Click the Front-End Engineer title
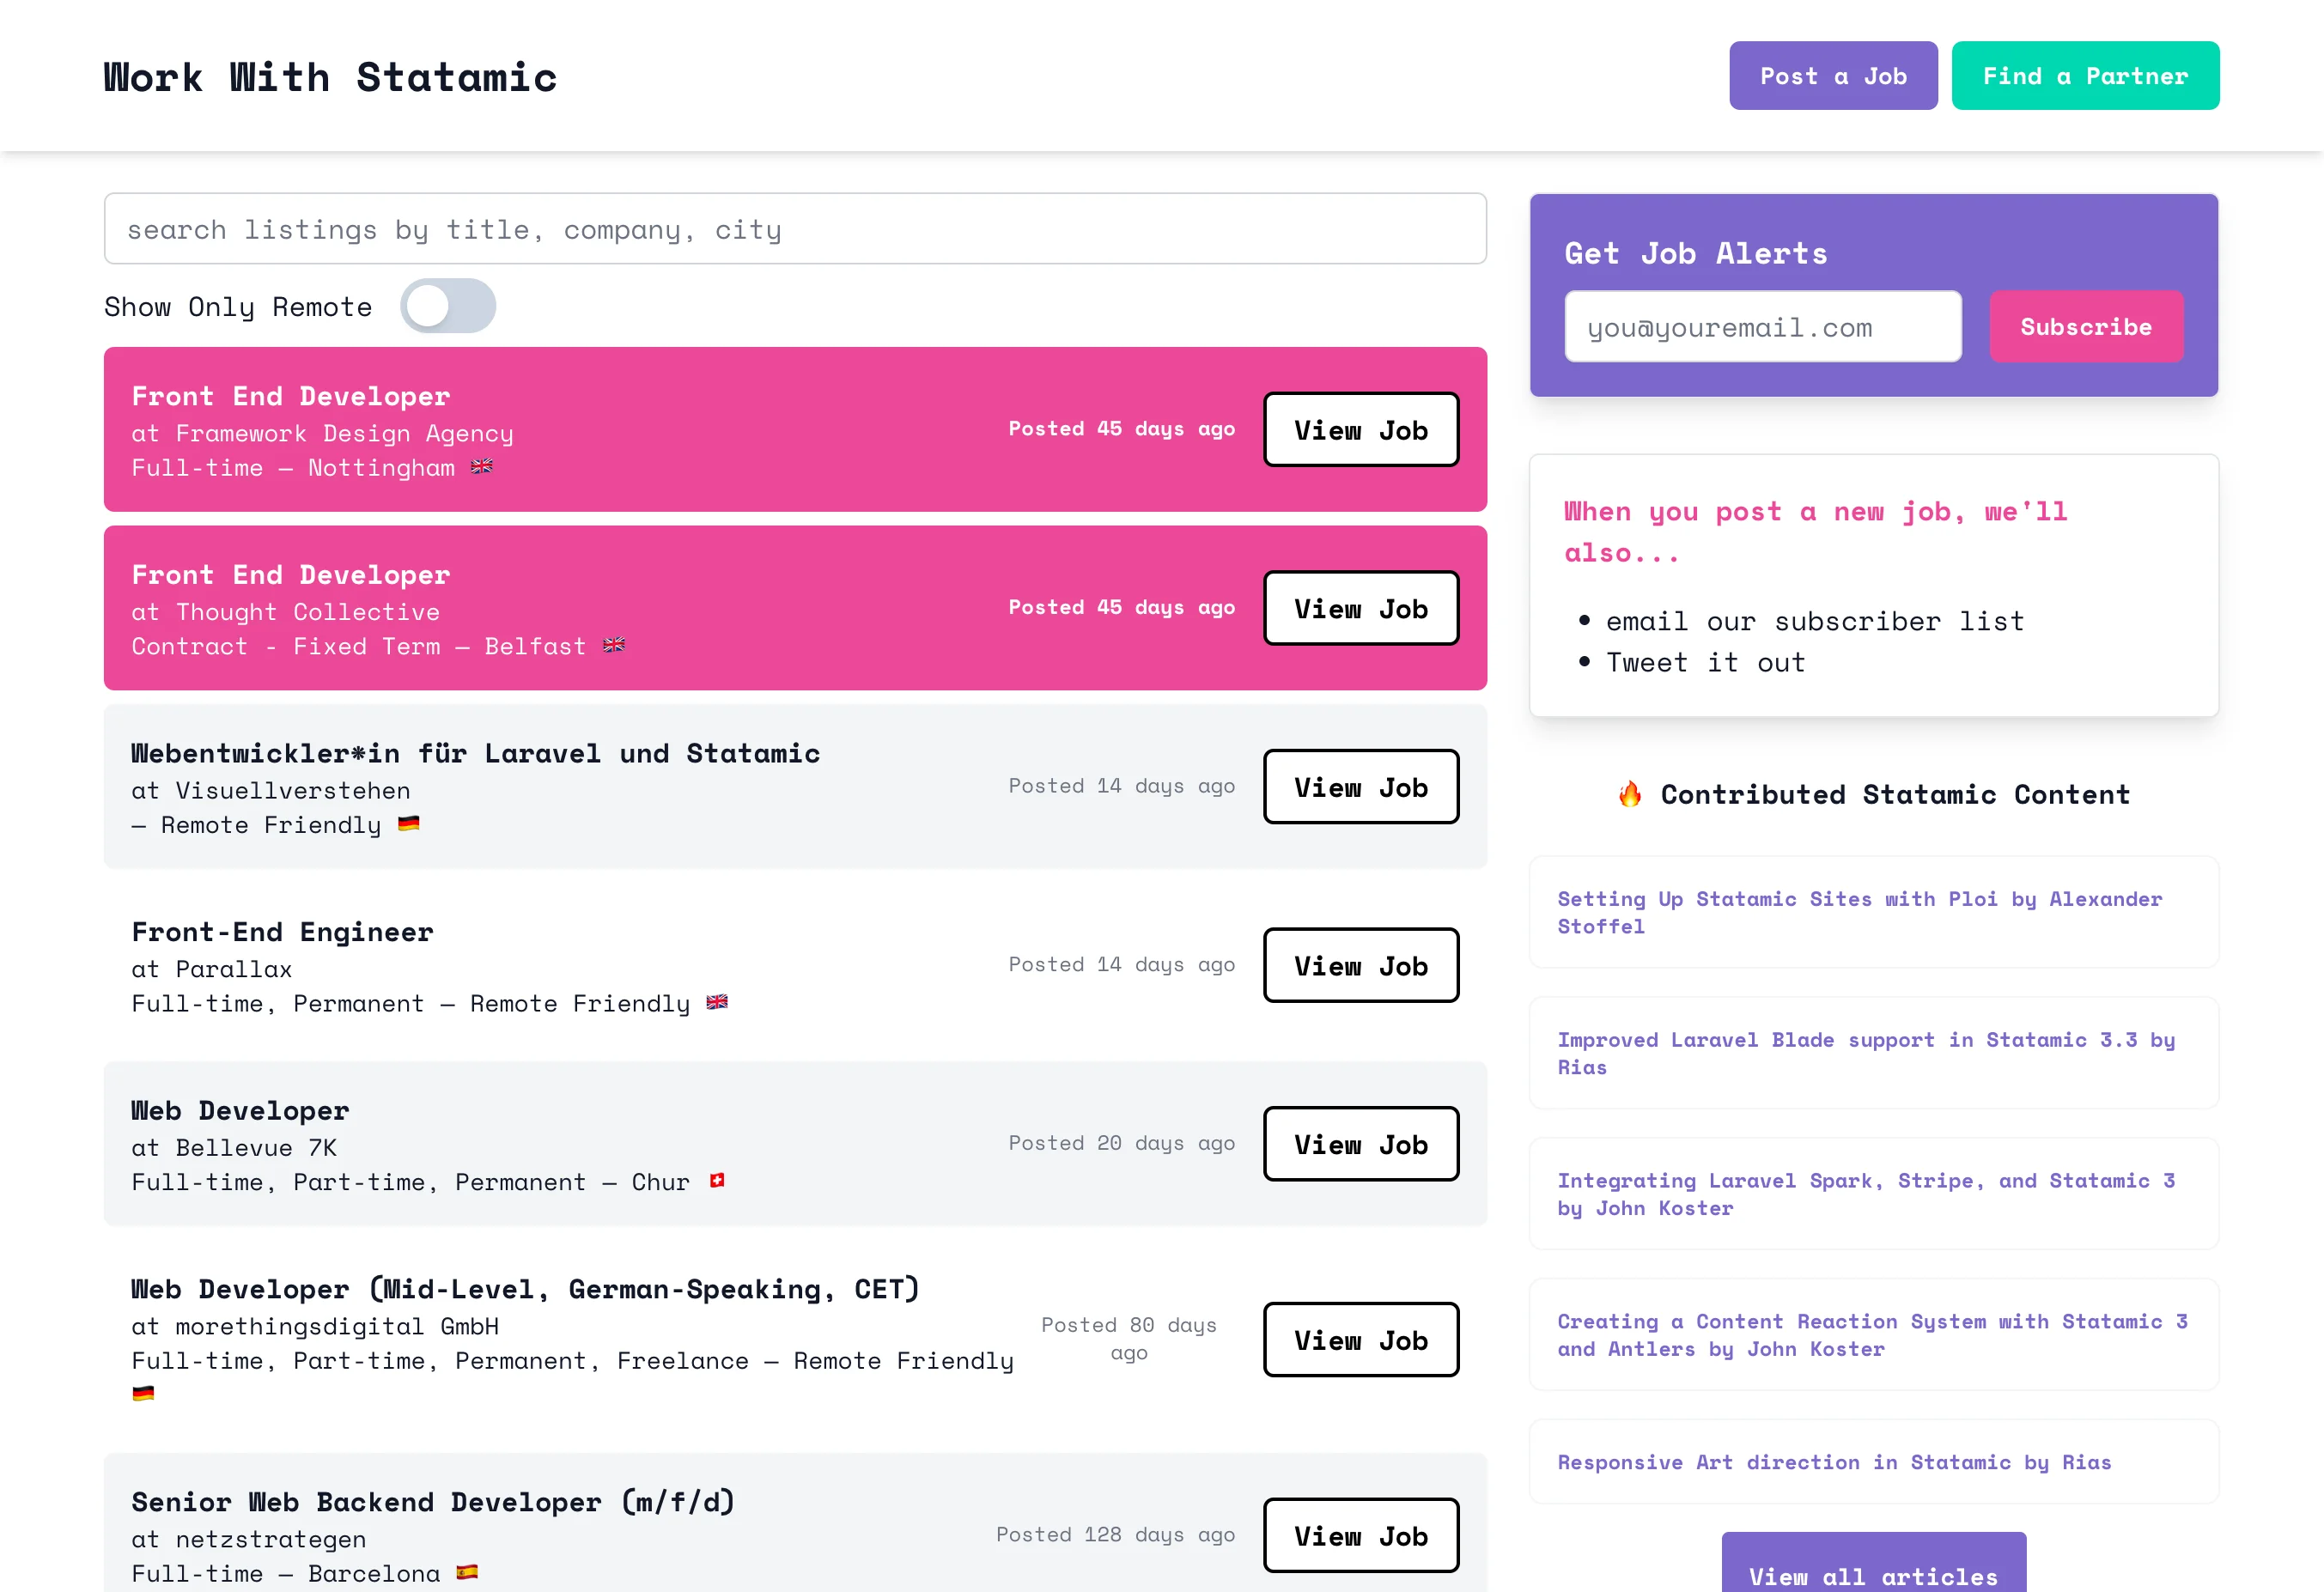Image resolution: width=2324 pixels, height=1592 pixels. pos(283,932)
